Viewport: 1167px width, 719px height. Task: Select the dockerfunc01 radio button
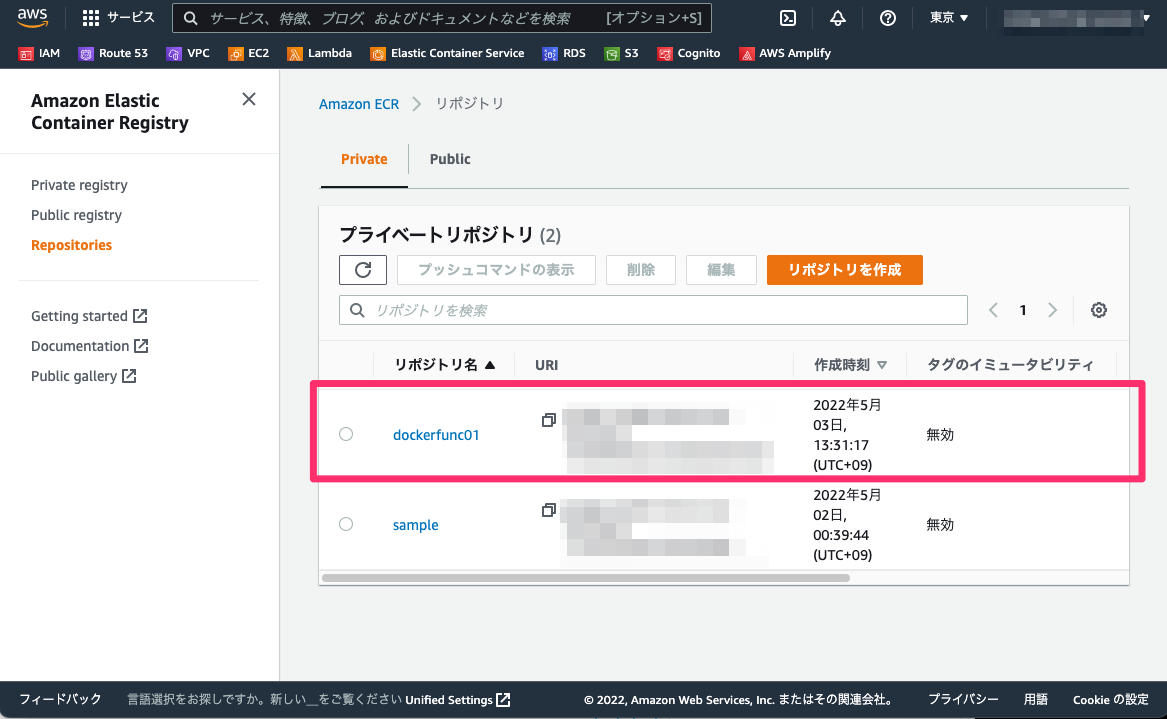(346, 434)
